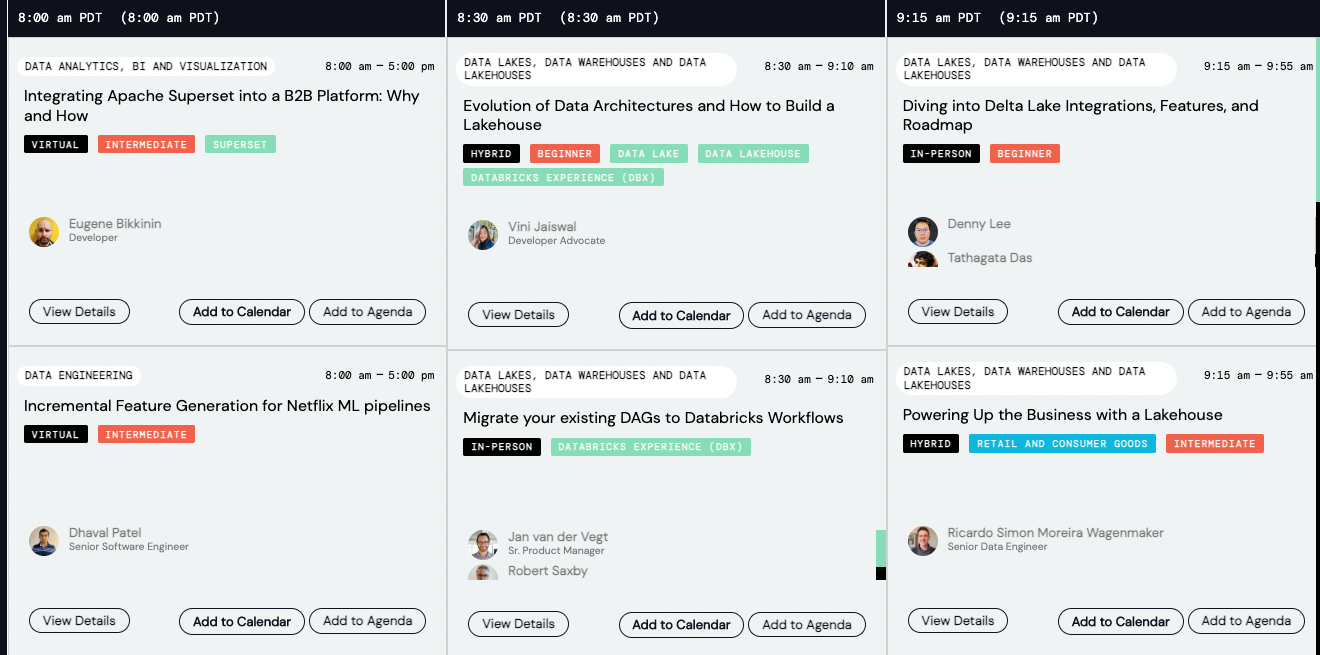Screen dimensions: 1320x655
Task: Add Databricks Workflows session to agenda
Action: pos(806,625)
